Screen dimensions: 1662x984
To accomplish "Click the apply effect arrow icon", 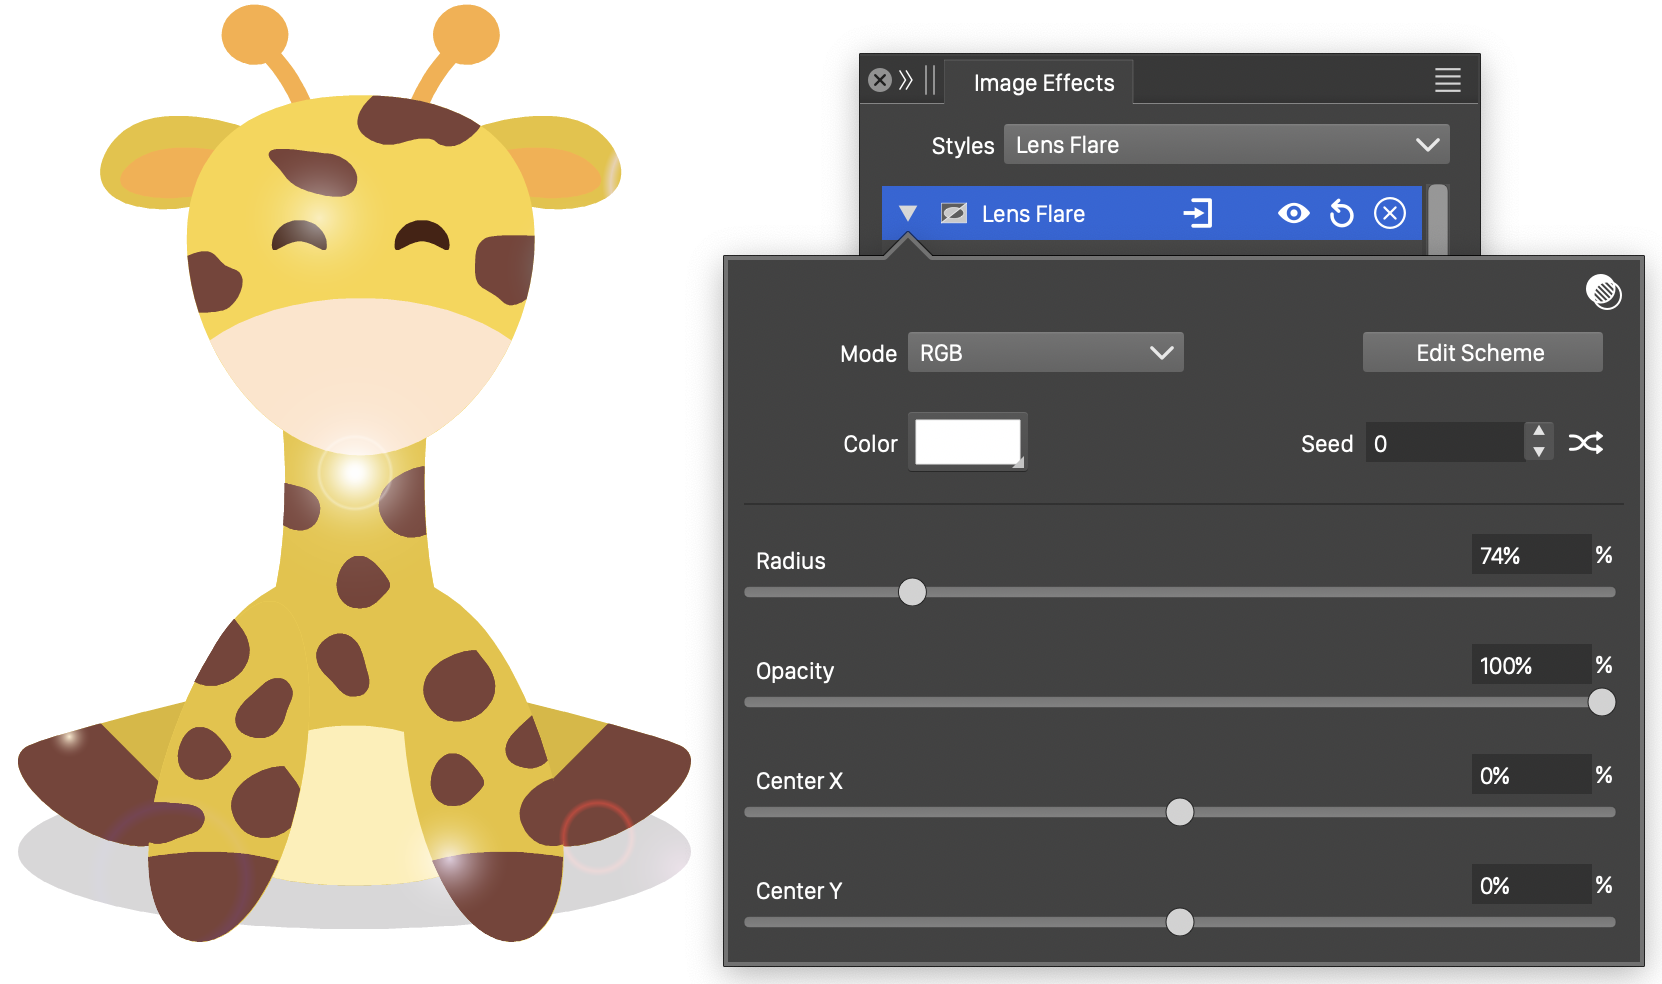I will point(1197,213).
